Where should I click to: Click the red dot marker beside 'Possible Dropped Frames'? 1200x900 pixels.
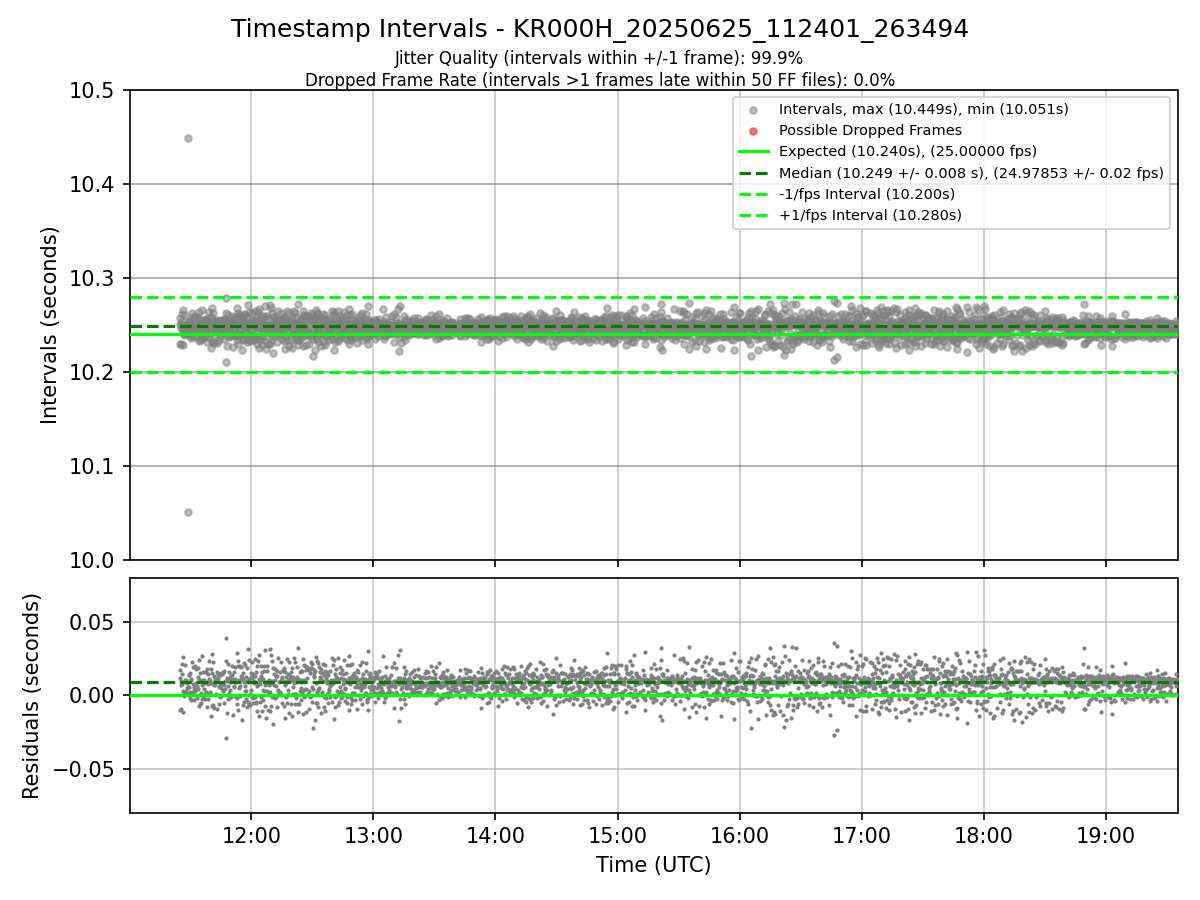pyautogui.click(x=754, y=131)
